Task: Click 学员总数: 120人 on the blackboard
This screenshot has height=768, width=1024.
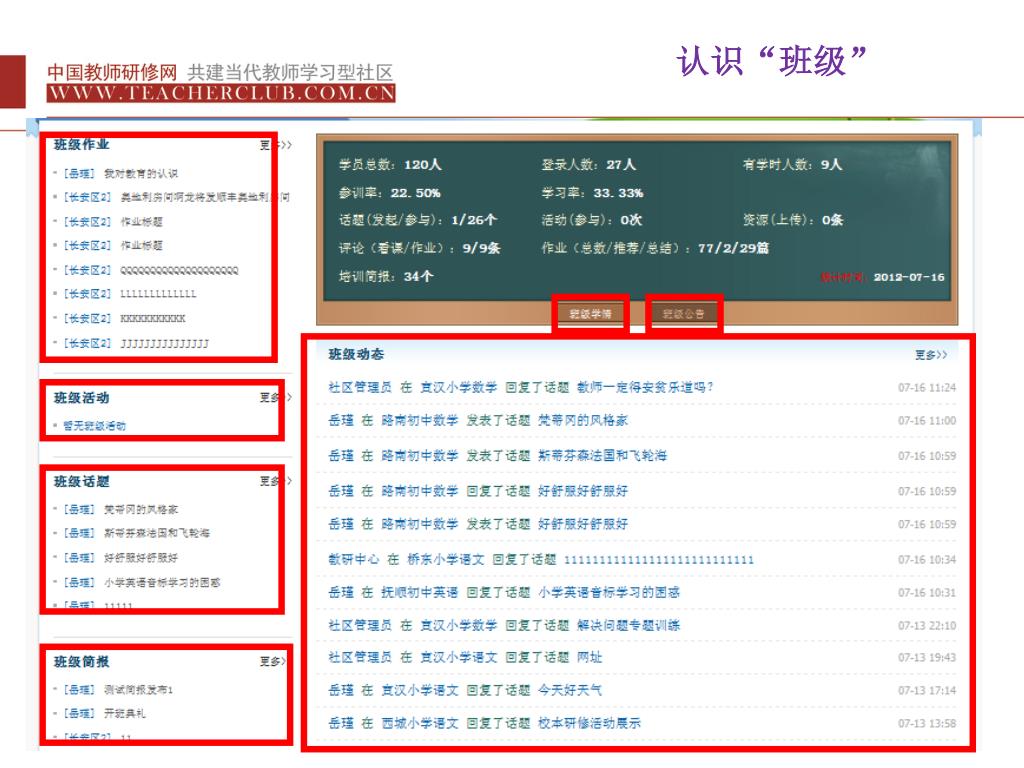Action: click(x=390, y=165)
